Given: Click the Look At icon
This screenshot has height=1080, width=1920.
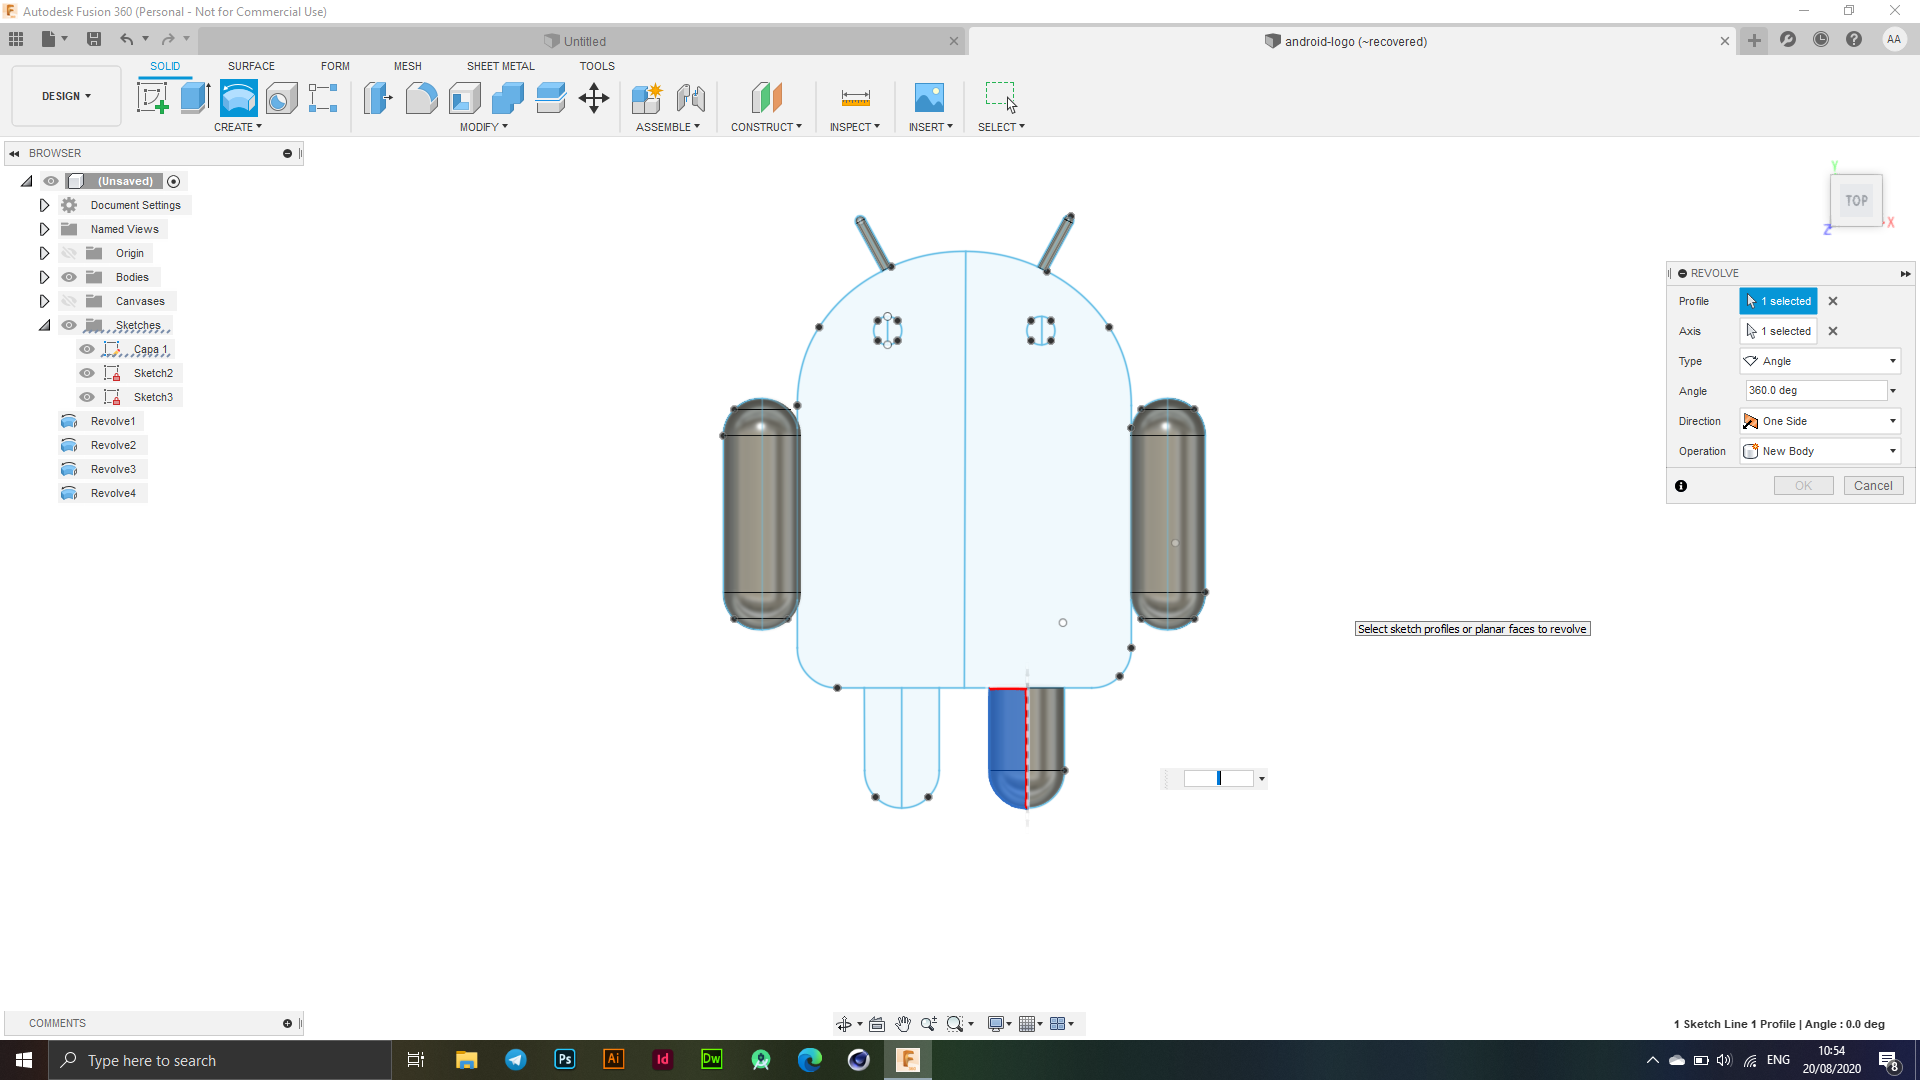Looking at the screenshot, I should (x=877, y=1024).
